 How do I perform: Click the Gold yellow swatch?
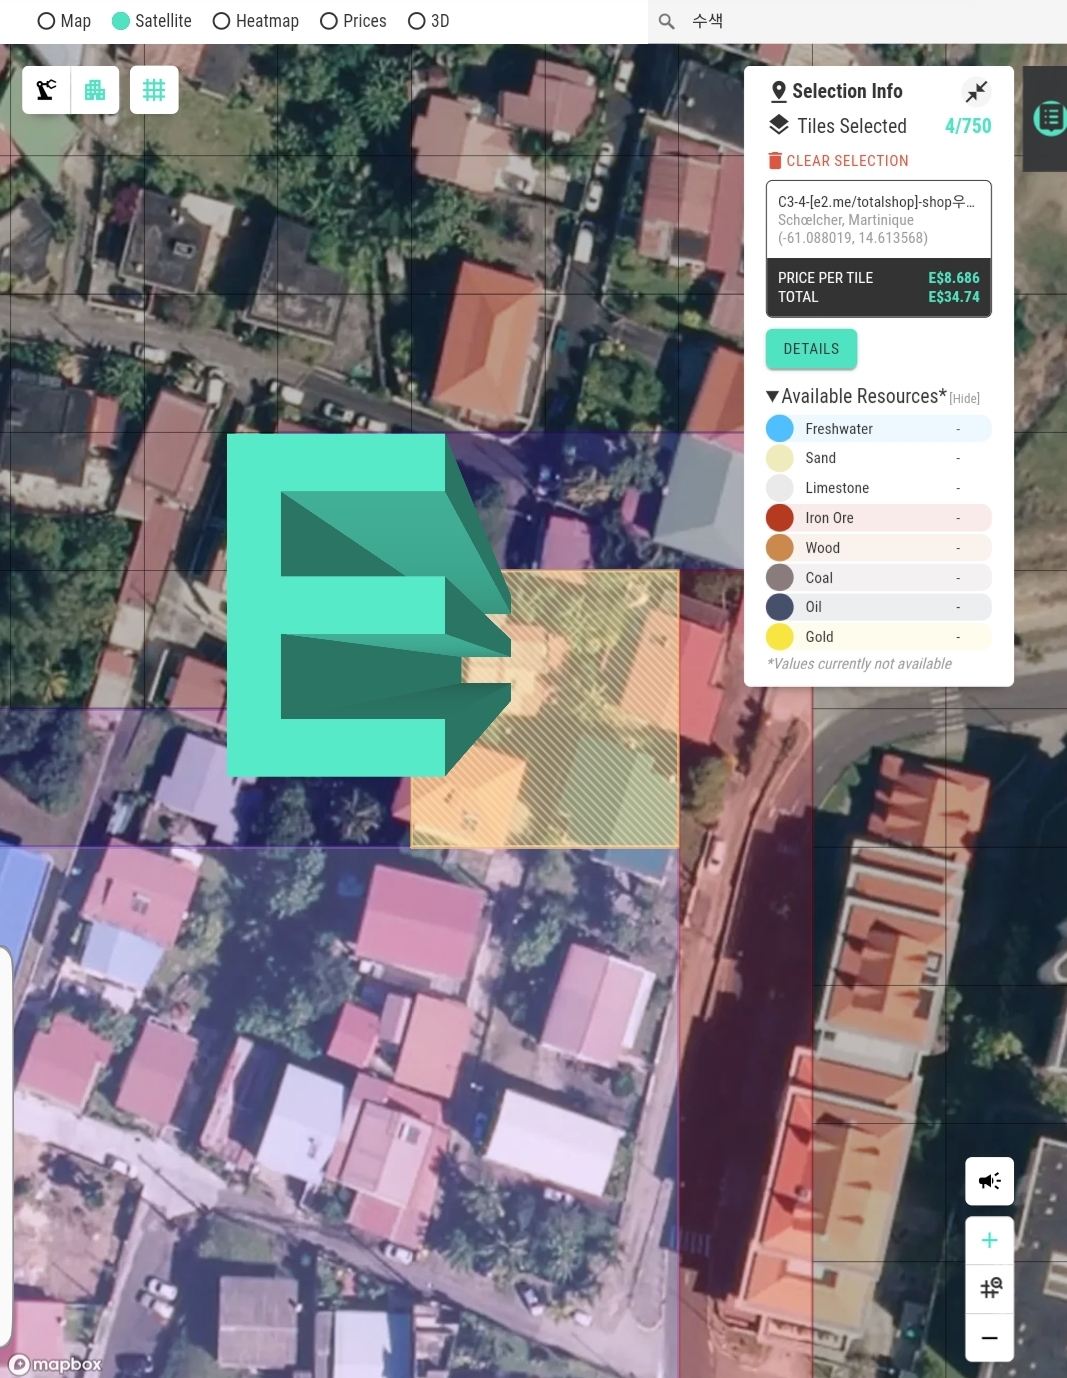click(780, 637)
